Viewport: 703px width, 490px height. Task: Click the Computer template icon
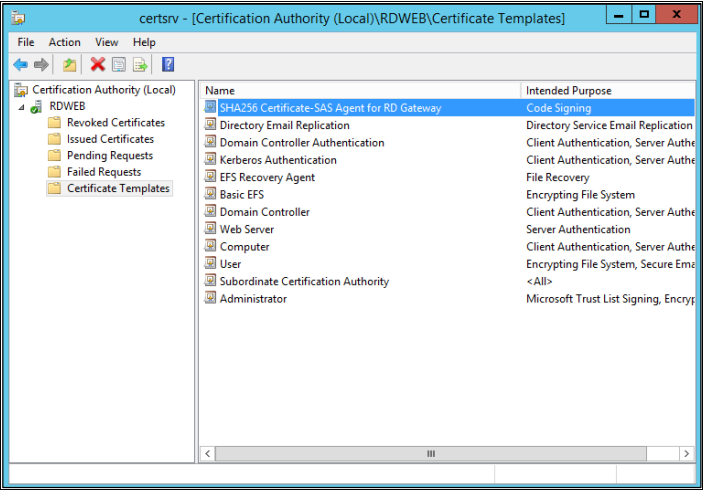pyautogui.click(x=210, y=246)
